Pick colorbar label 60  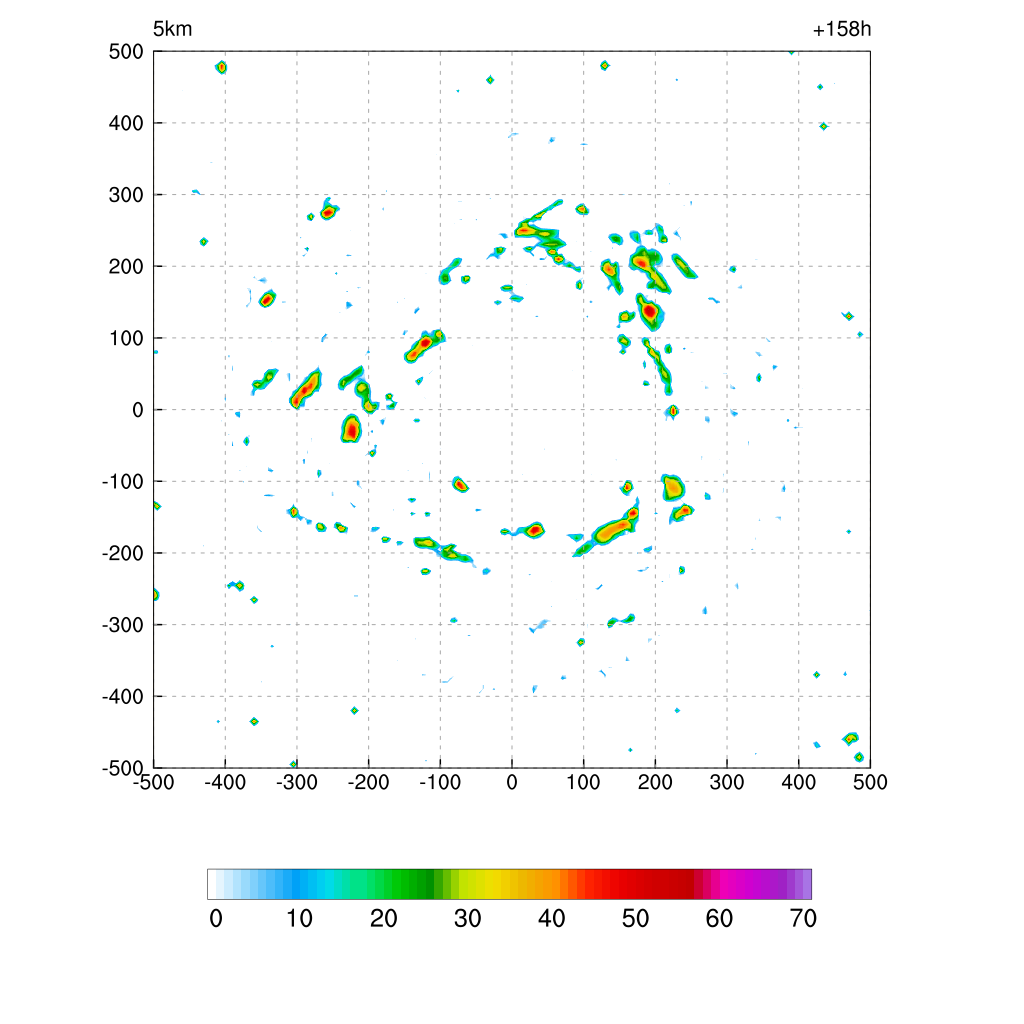tap(719, 919)
